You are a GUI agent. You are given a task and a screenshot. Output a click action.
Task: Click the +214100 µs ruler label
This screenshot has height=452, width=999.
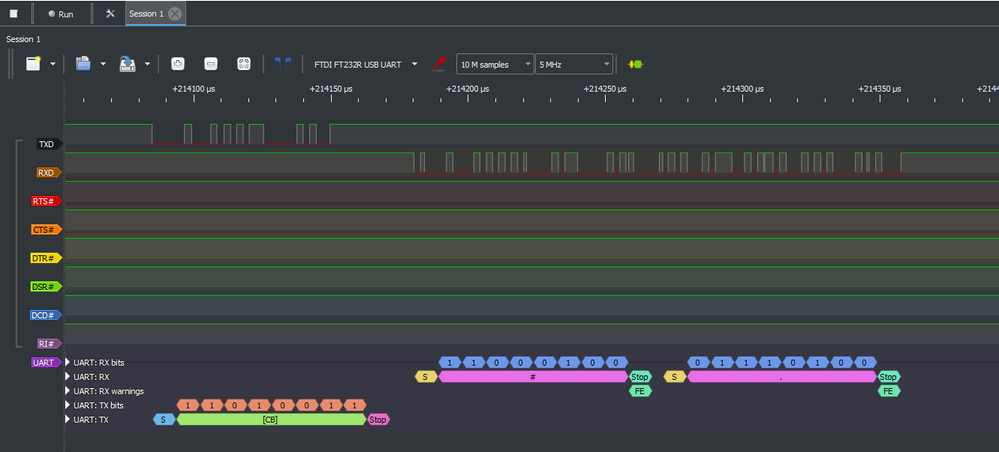click(x=194, y=89)
